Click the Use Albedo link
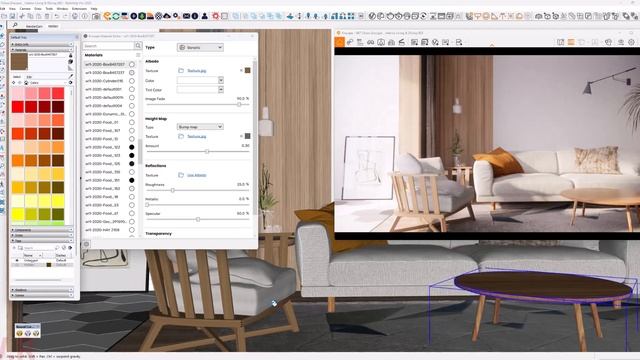640x360 pixels. [197, 175]
